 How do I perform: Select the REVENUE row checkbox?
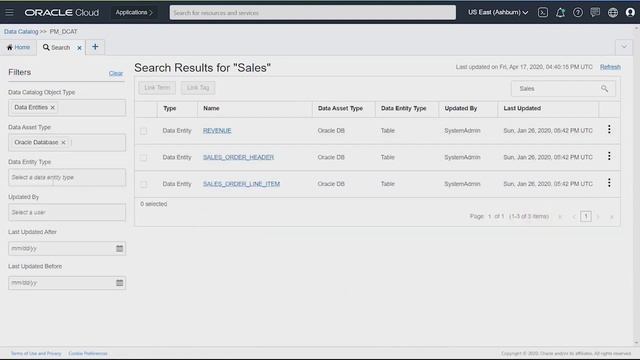tap(143, 131)
